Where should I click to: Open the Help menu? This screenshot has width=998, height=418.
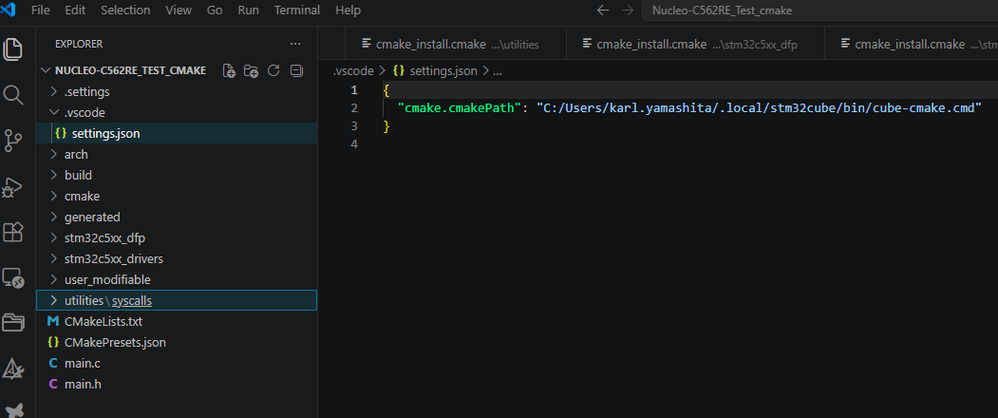pyautogui.click(x=348, y=10)
